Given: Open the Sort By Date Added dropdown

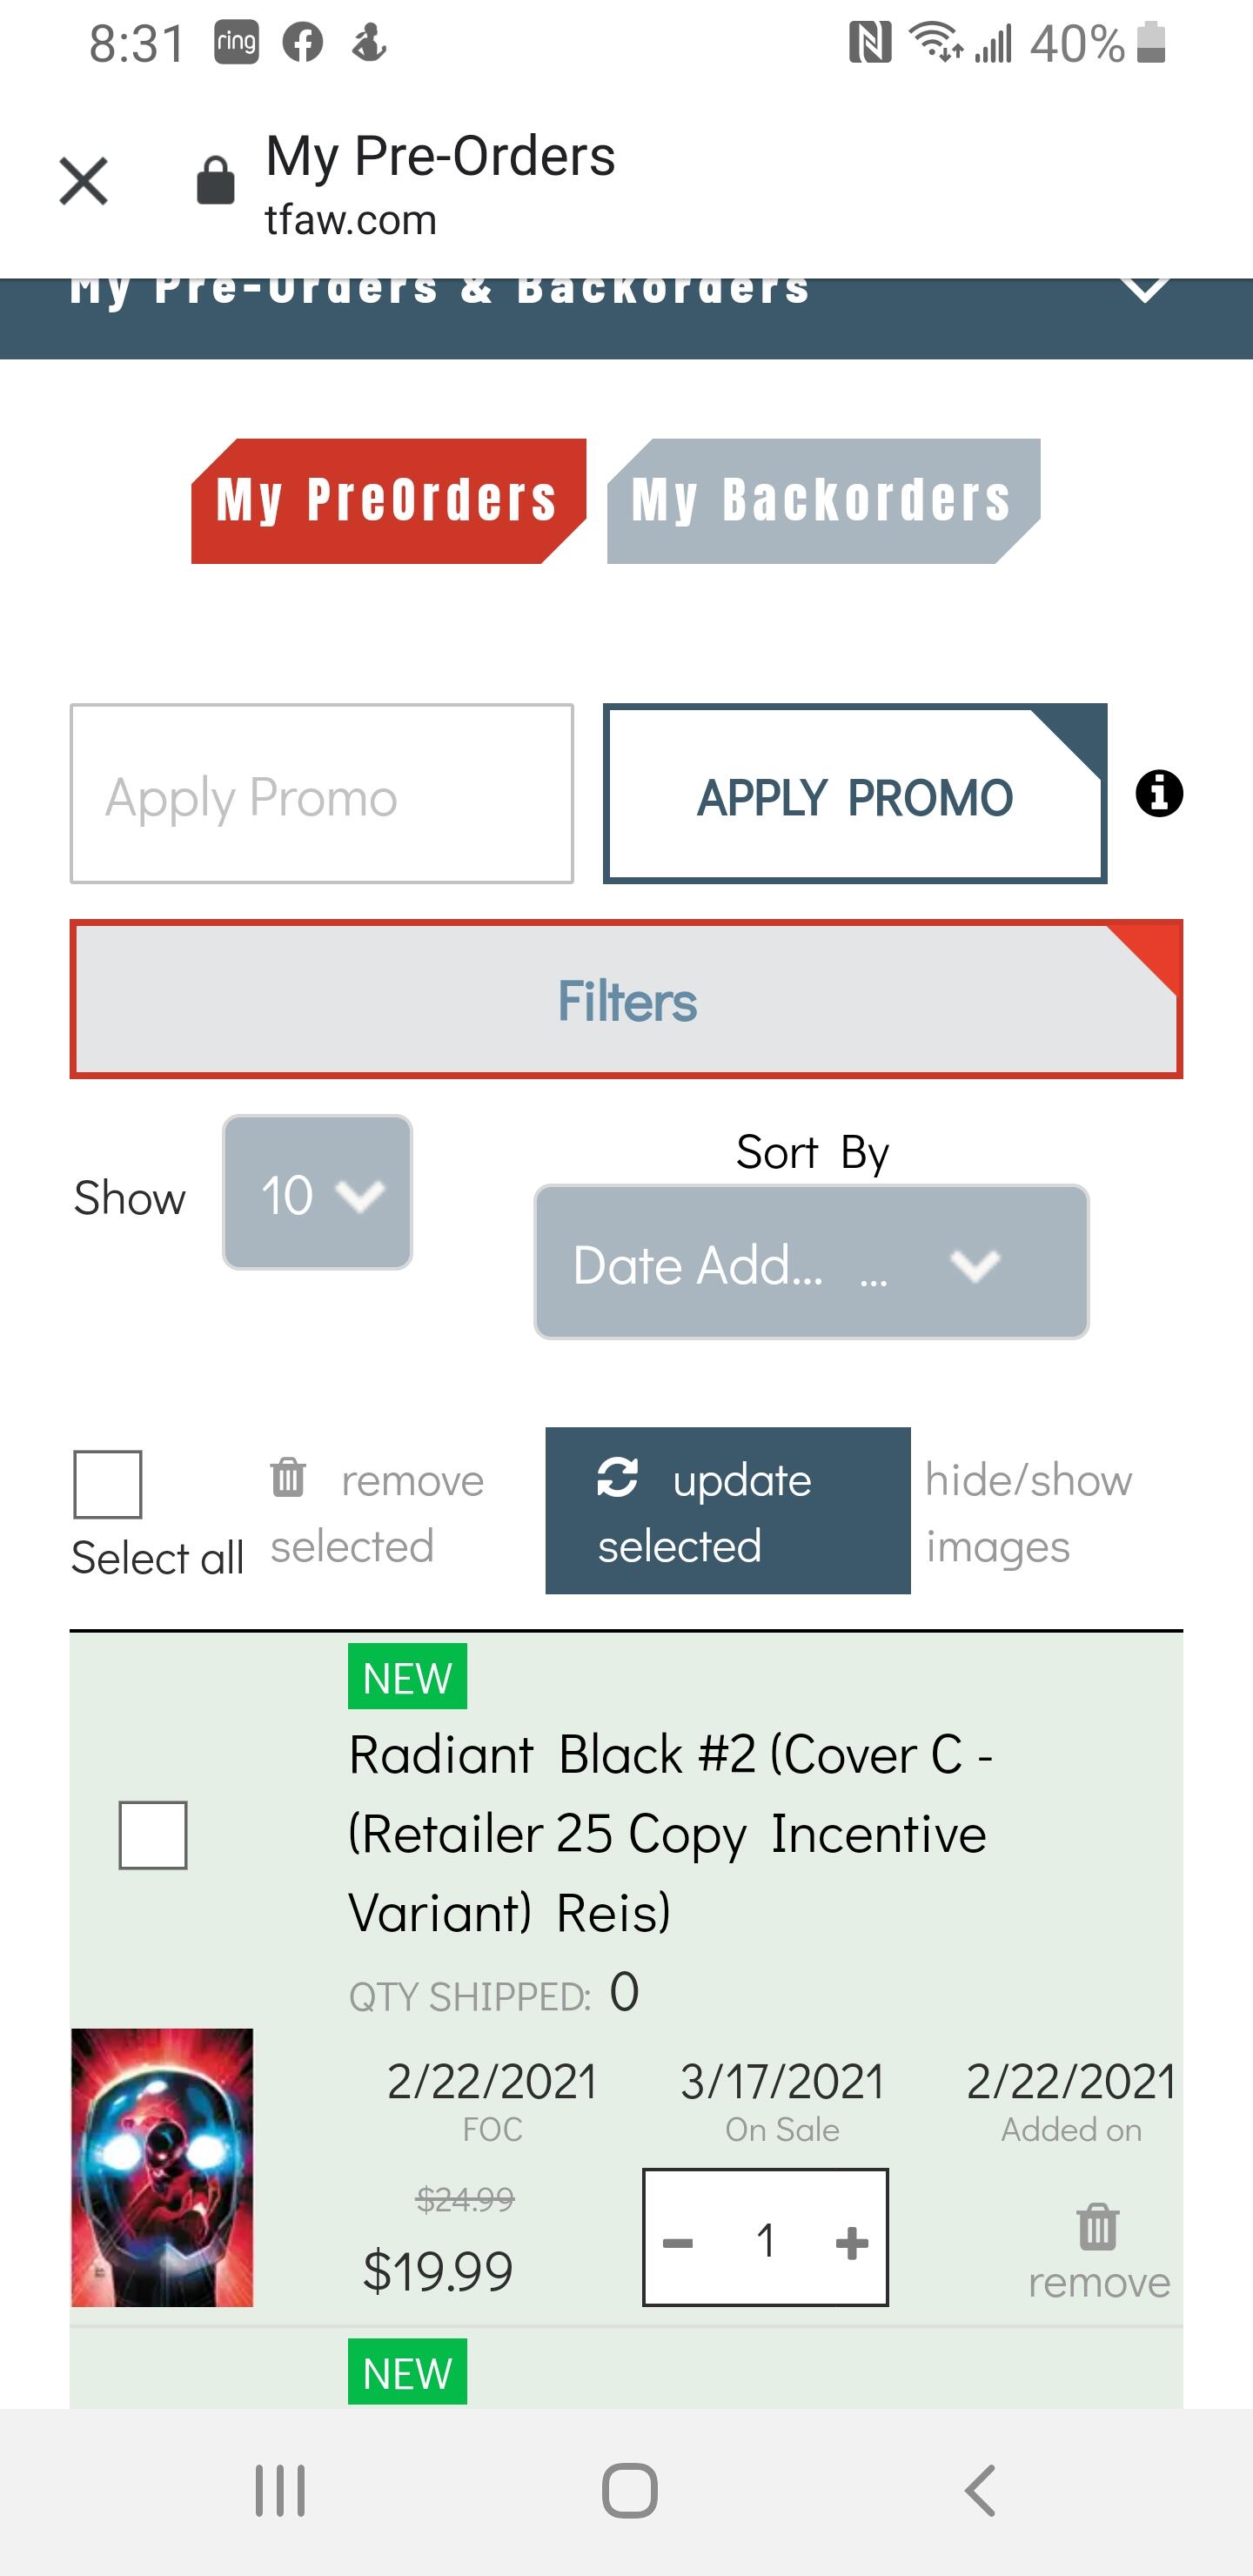Looking at the screenshot, I should tap(811, 1262).
